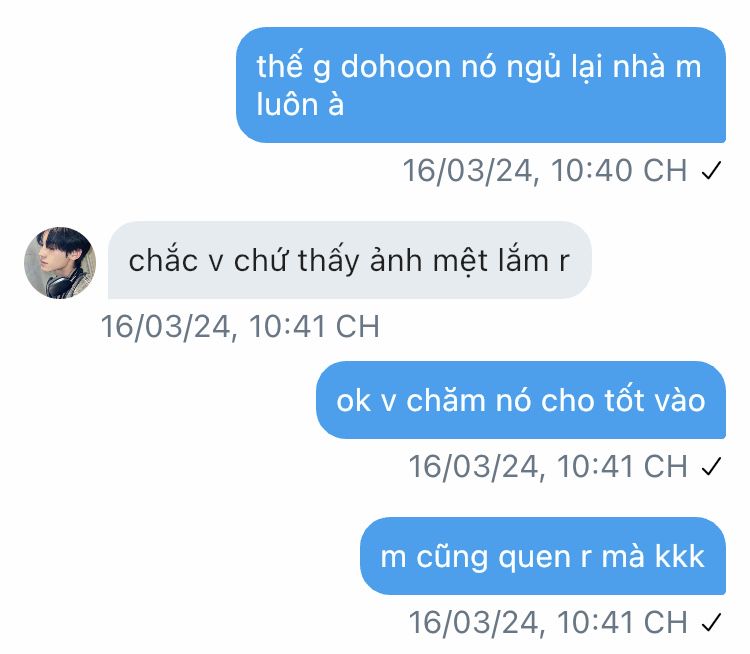Click the checkmark under "m cũng quen r" message
Viewport: 750px width, 654px height.
coord(711,622)
